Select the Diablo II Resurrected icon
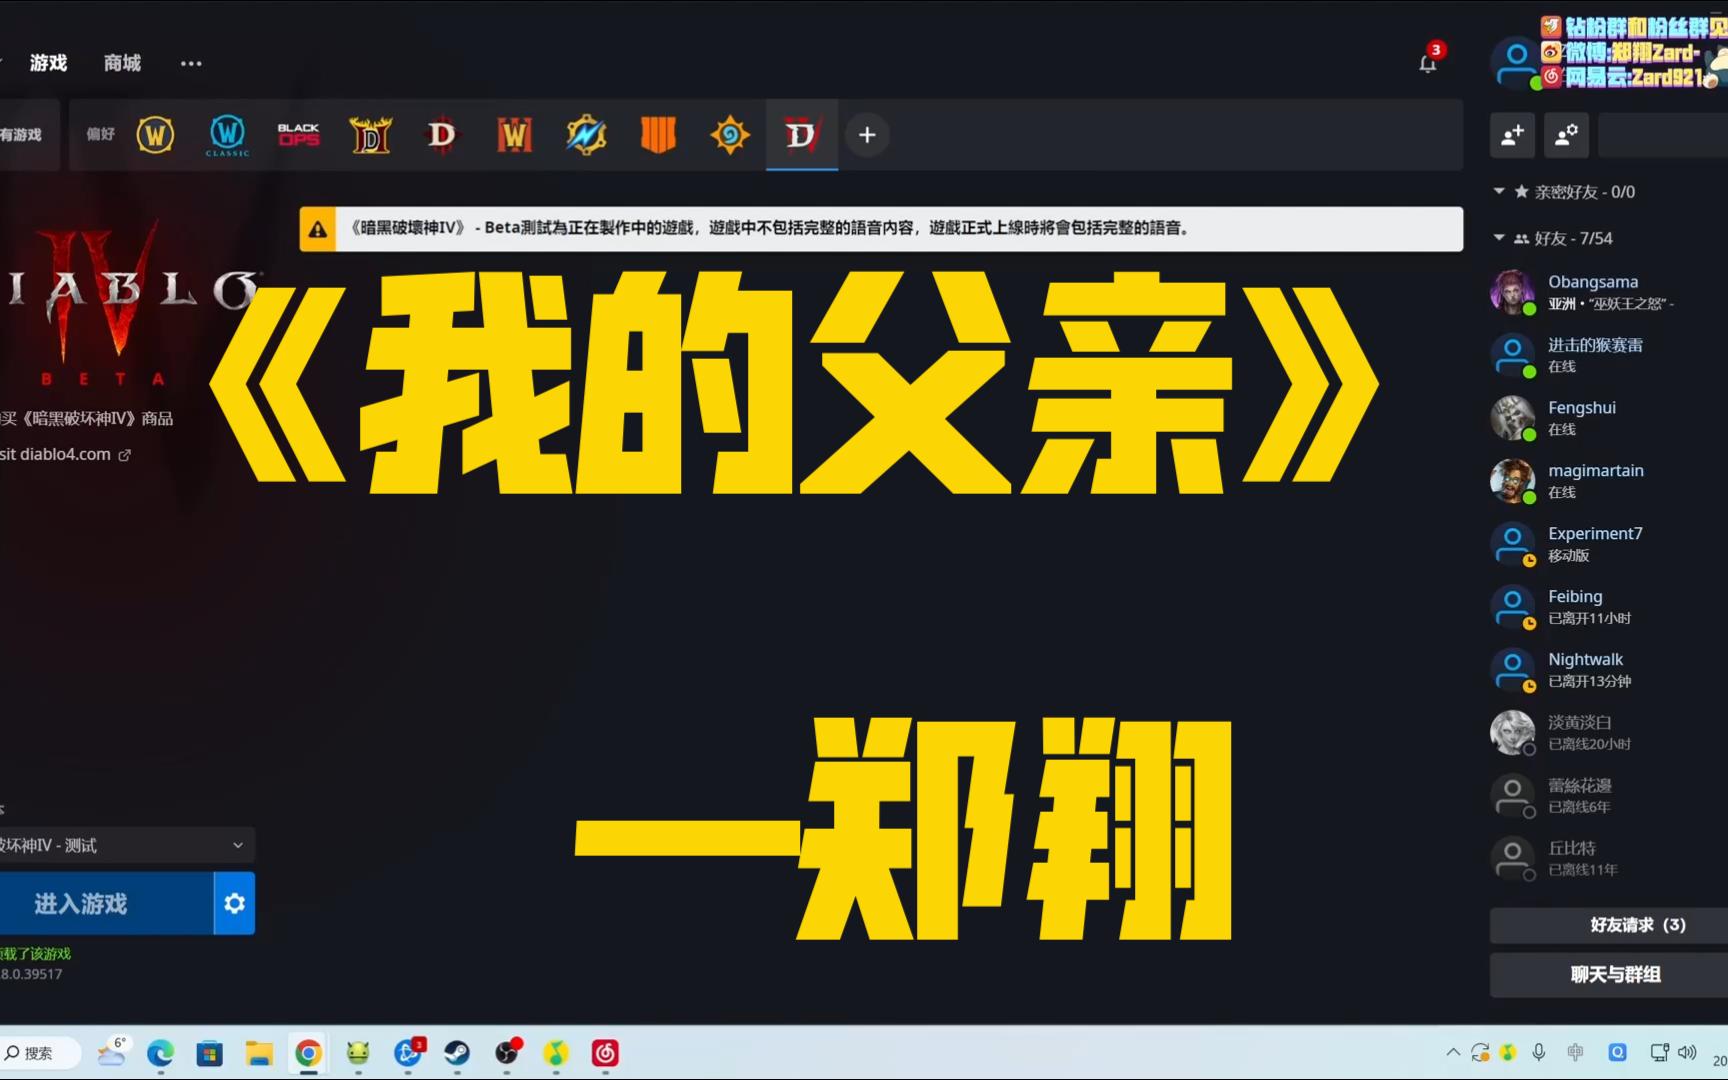This screenshot has height=1080, width=1728. (371, 135)
